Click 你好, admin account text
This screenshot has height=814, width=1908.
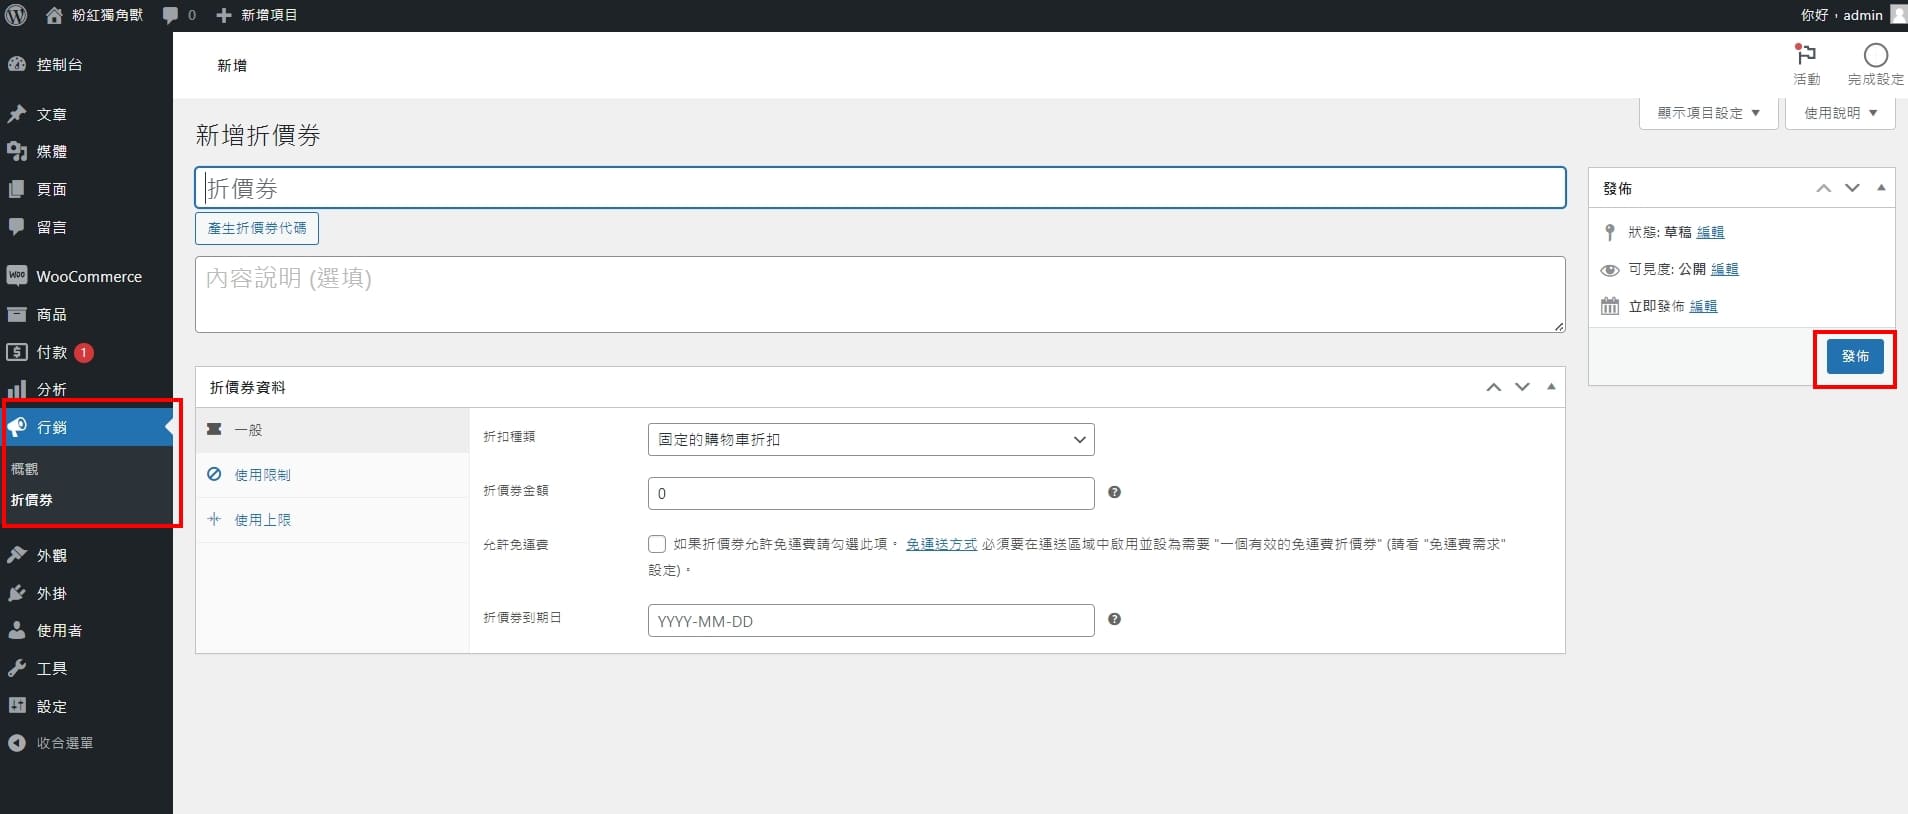(1842, 15)
